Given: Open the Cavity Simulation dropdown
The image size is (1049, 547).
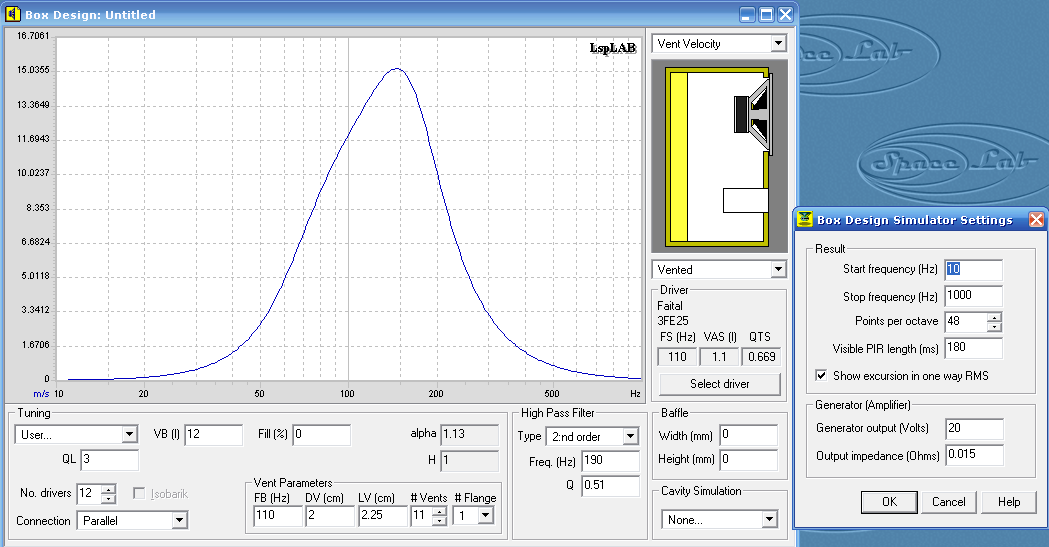Looking at the screenshot, I should pyautogui.click(x=769, y=520).
